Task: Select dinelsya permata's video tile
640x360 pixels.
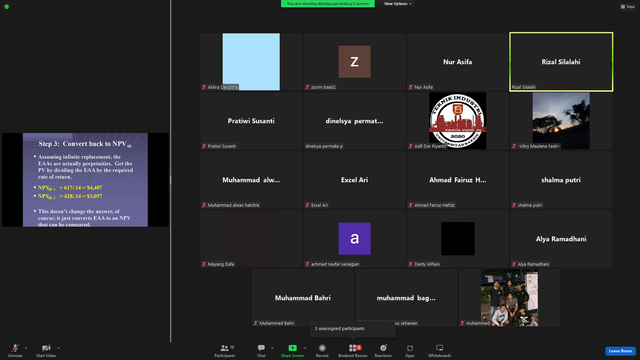Action: click(x=354, y=121)
